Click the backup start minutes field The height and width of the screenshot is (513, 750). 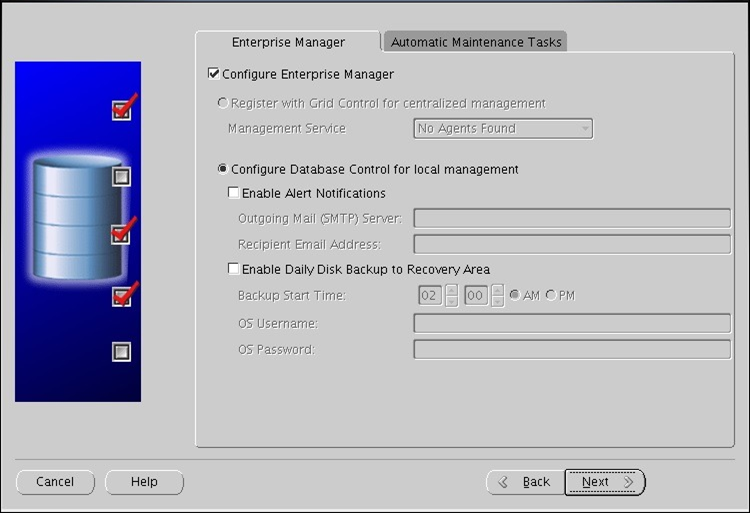coord(475,295)
